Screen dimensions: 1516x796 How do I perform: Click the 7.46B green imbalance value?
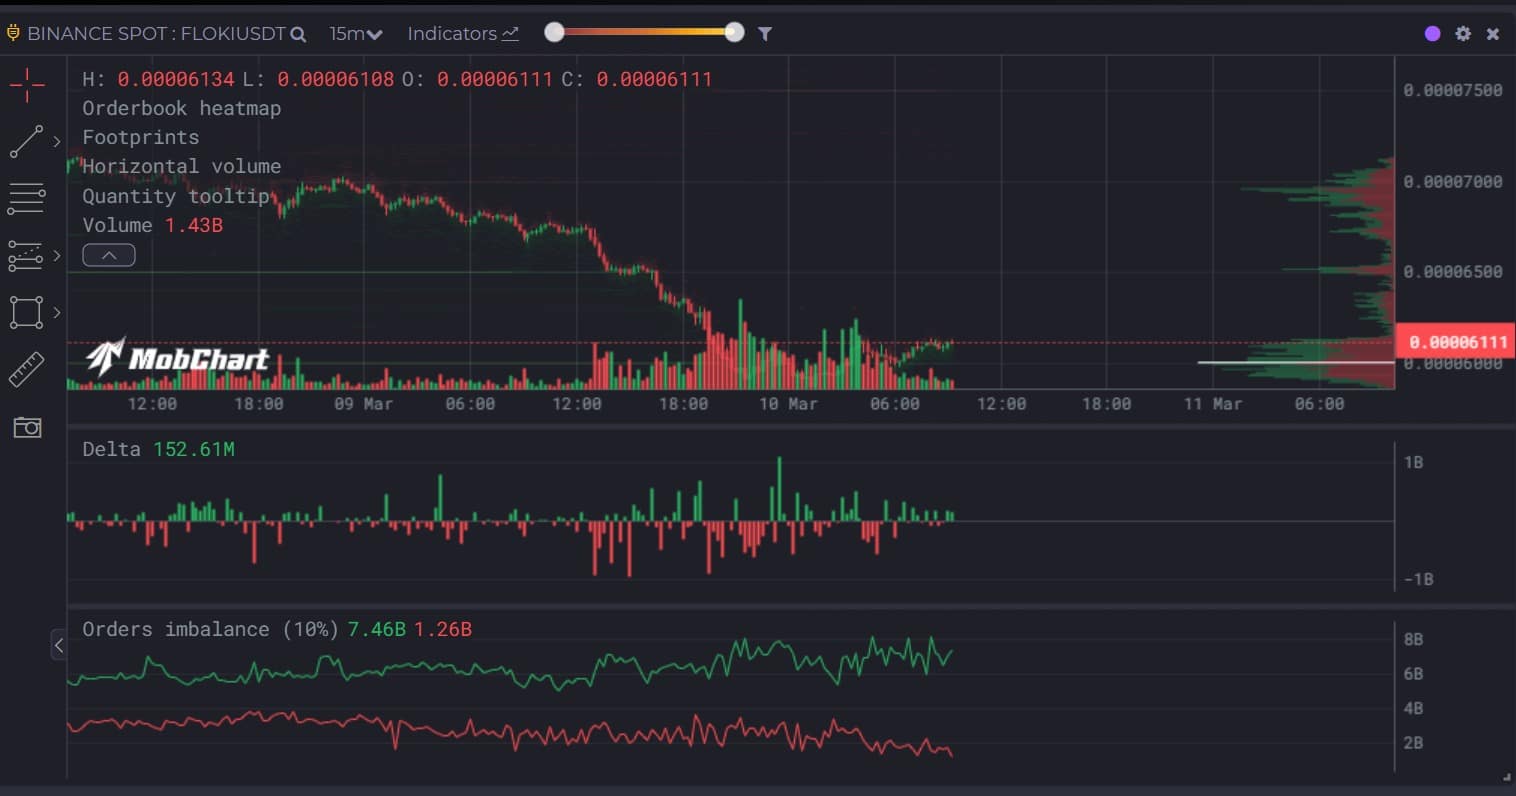pos(376,630)
